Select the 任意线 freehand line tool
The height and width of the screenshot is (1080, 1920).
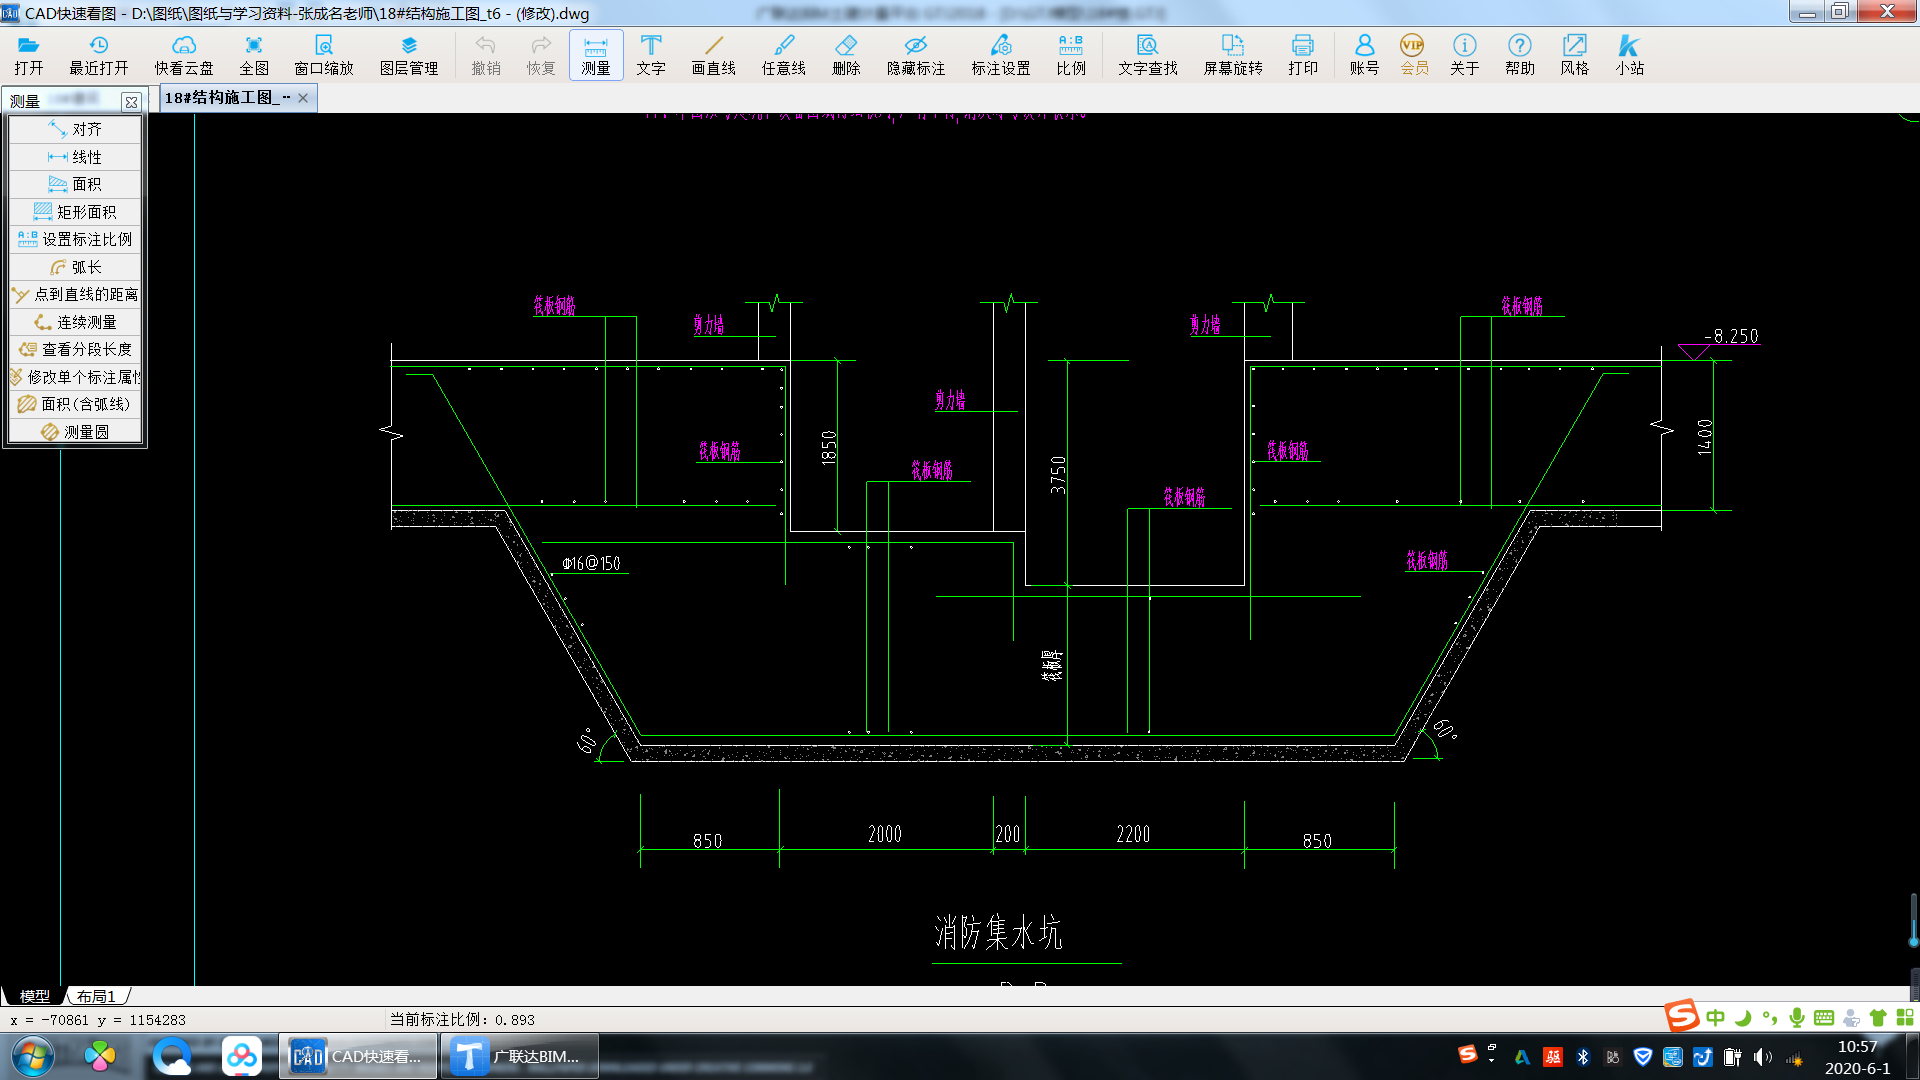tap(784, 55)
